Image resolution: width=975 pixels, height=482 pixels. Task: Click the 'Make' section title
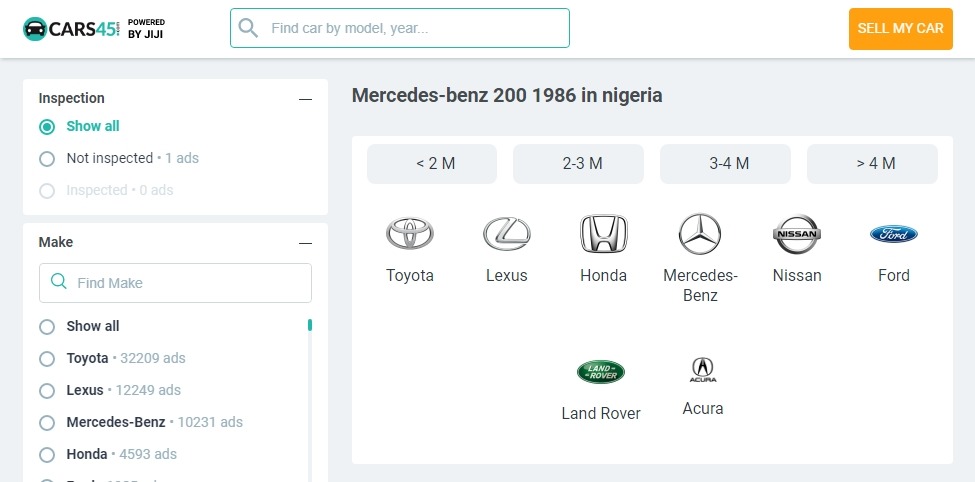(x=56, y=242)
